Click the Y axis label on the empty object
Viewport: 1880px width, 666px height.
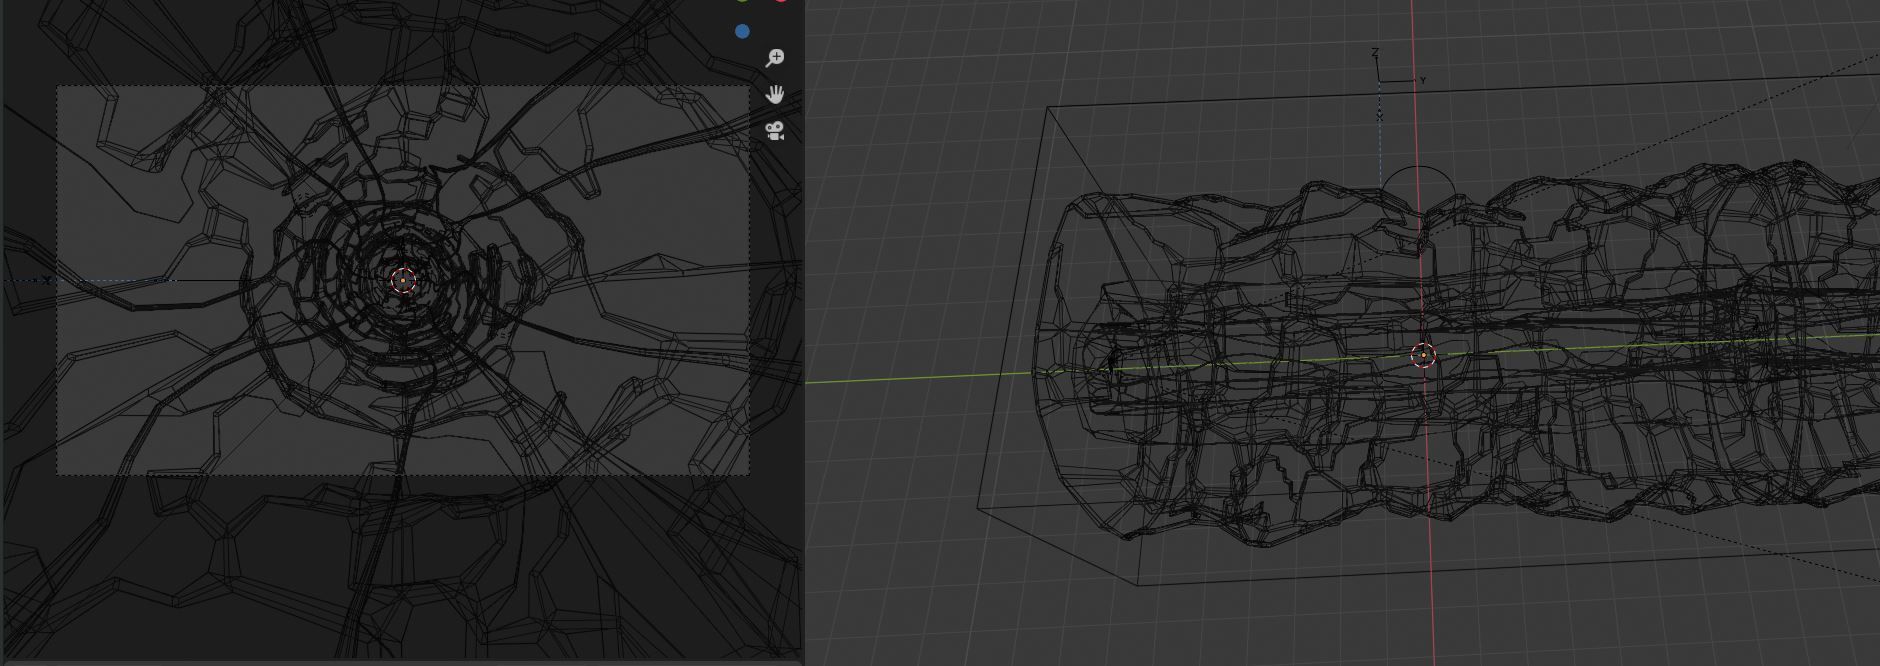point(1422,80)
